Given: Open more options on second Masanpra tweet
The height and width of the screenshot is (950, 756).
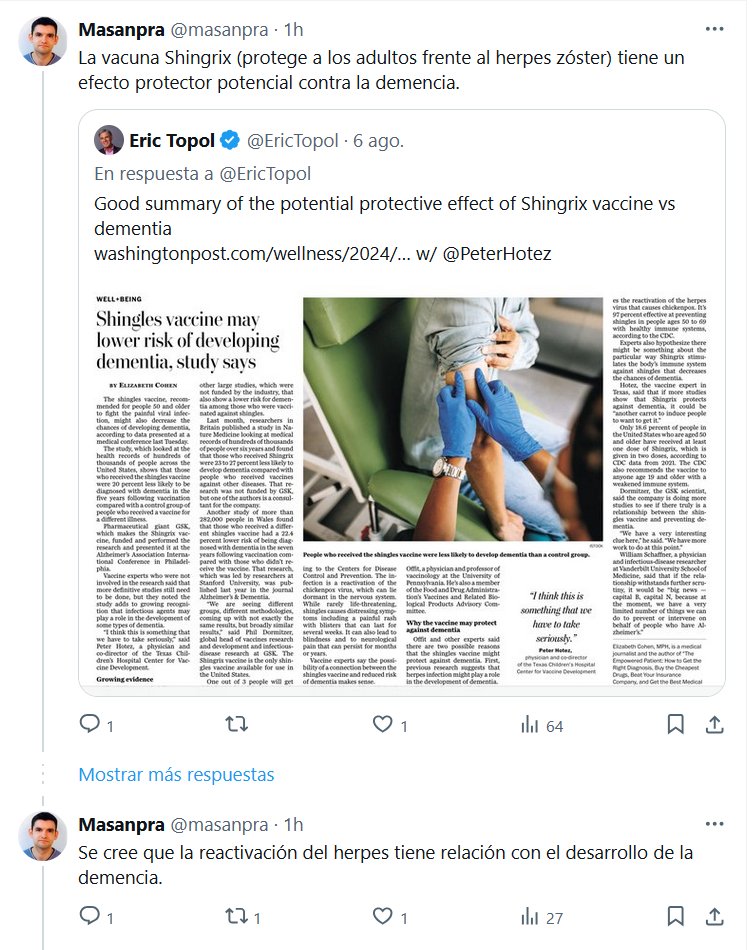Looking at the screenshot, I should (713, 825).
